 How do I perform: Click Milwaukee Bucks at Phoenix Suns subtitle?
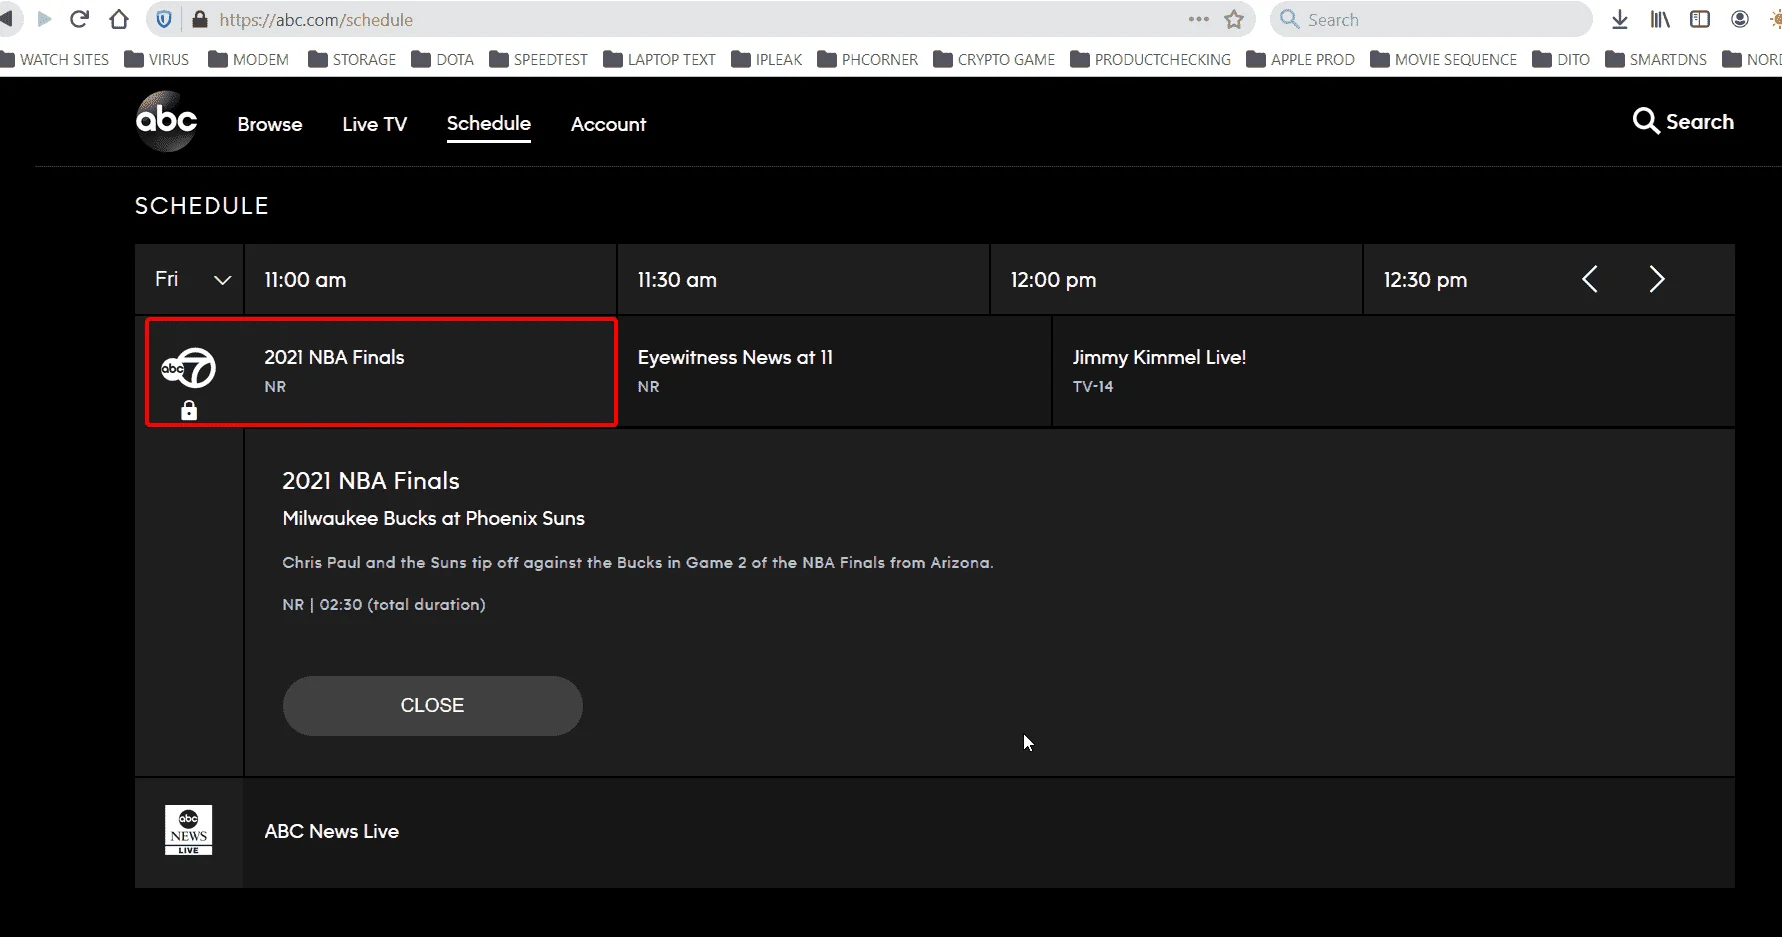[433, 518]
